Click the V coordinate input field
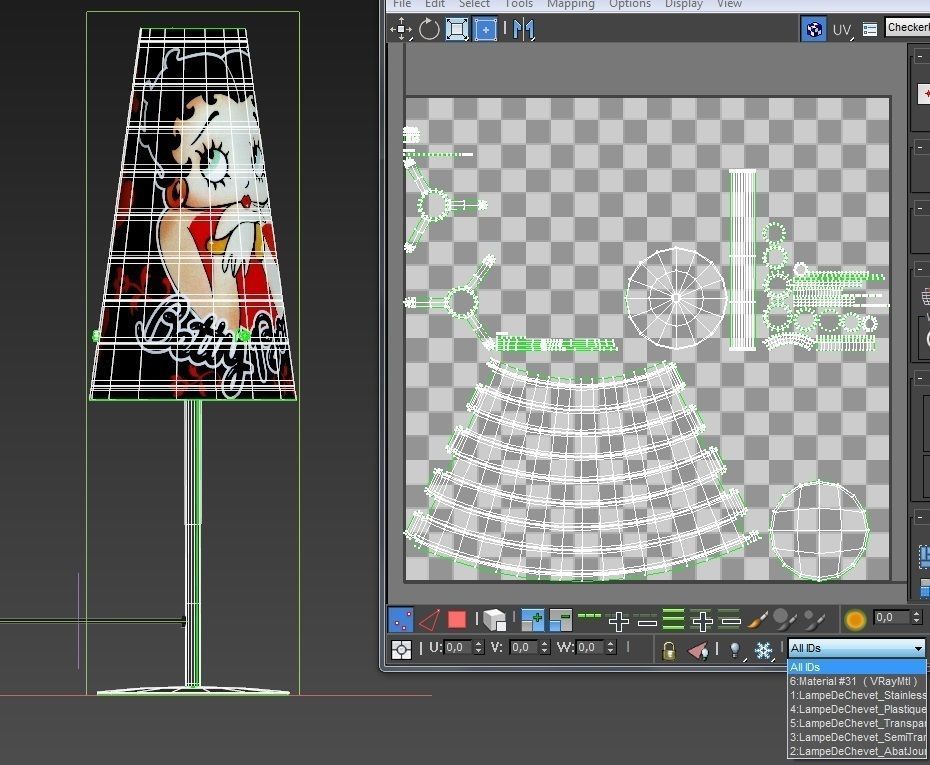The image size is (930, 765). tap(524, 648)
